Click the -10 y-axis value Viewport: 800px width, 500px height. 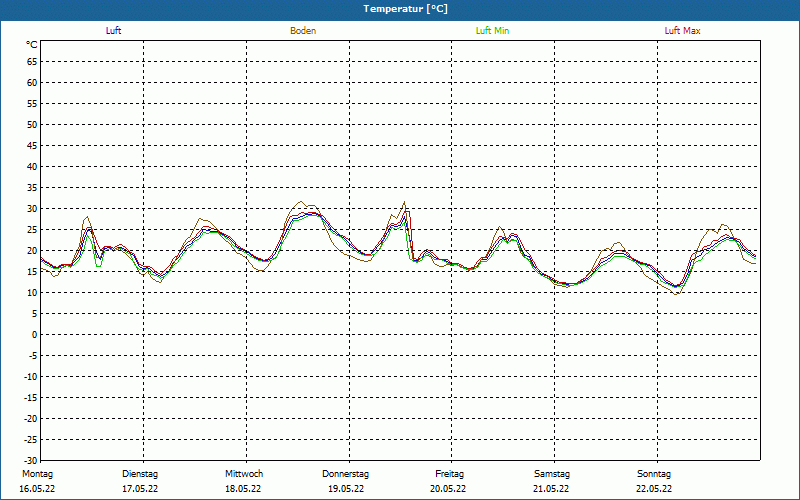click(x=31, y=377)
